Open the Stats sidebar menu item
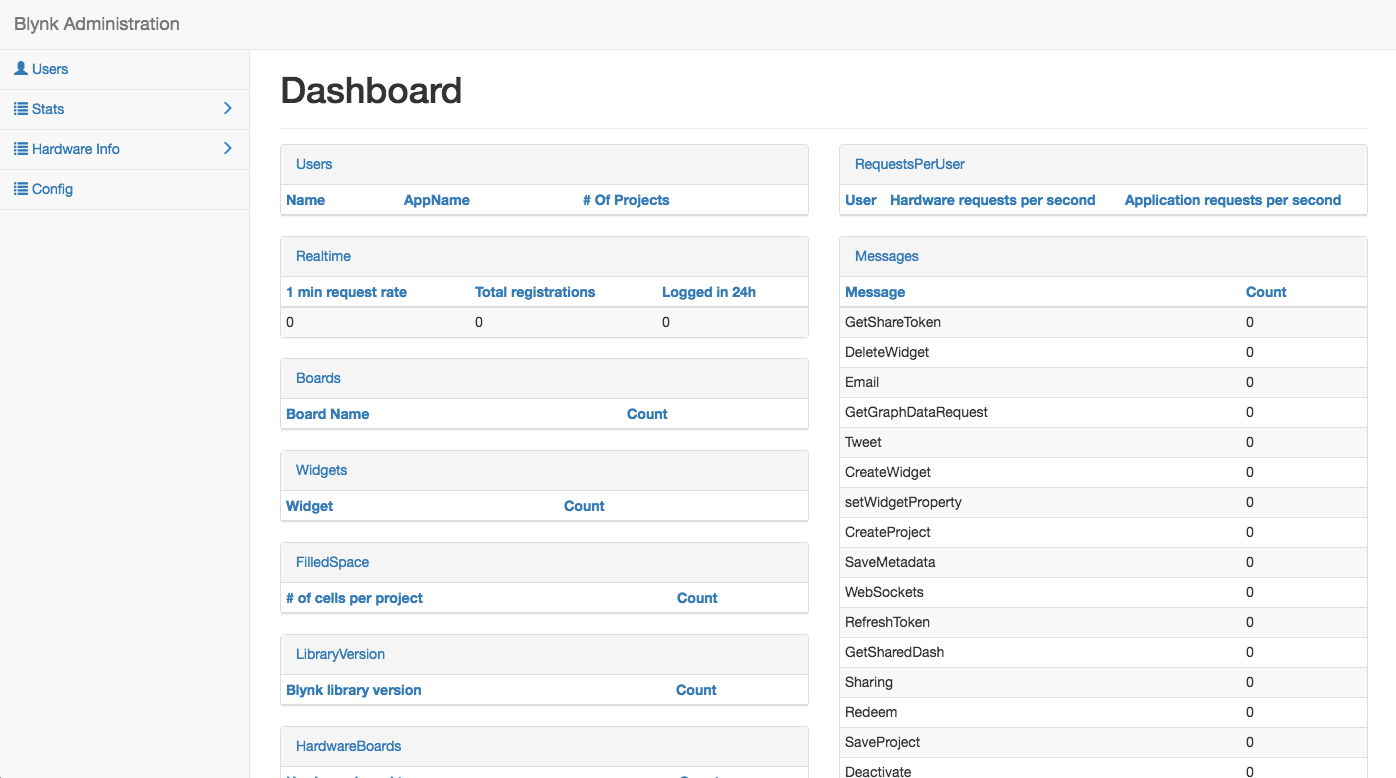 [124, 109]
